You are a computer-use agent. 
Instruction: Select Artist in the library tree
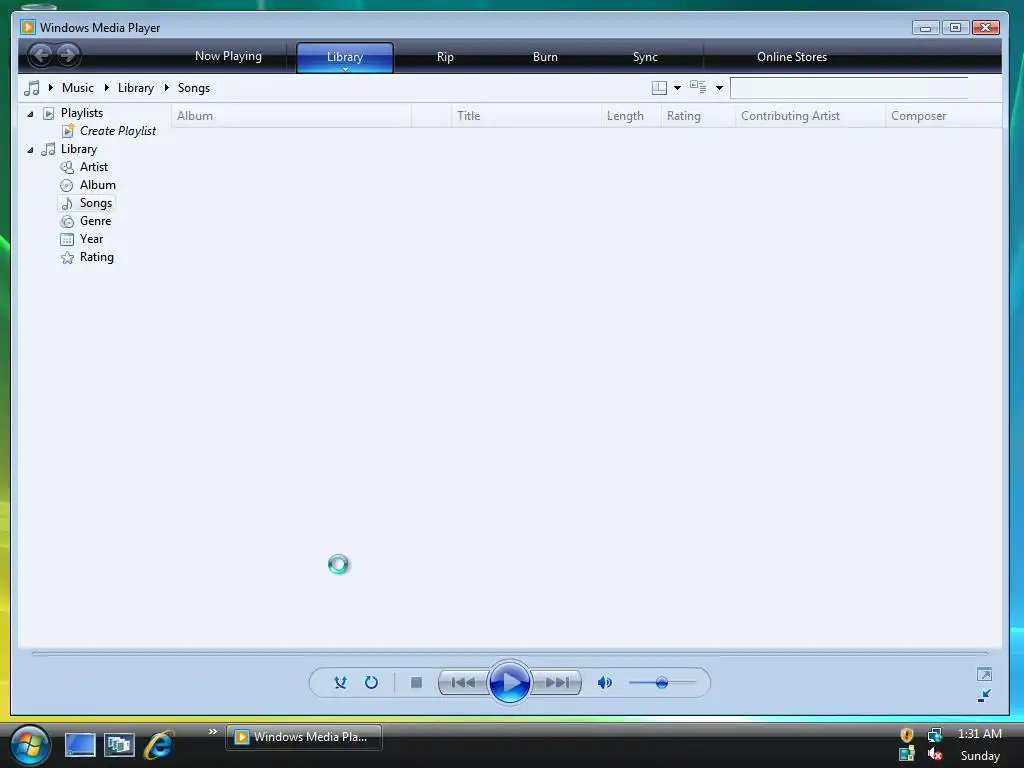pyautogui.click(x=93, y=167)
